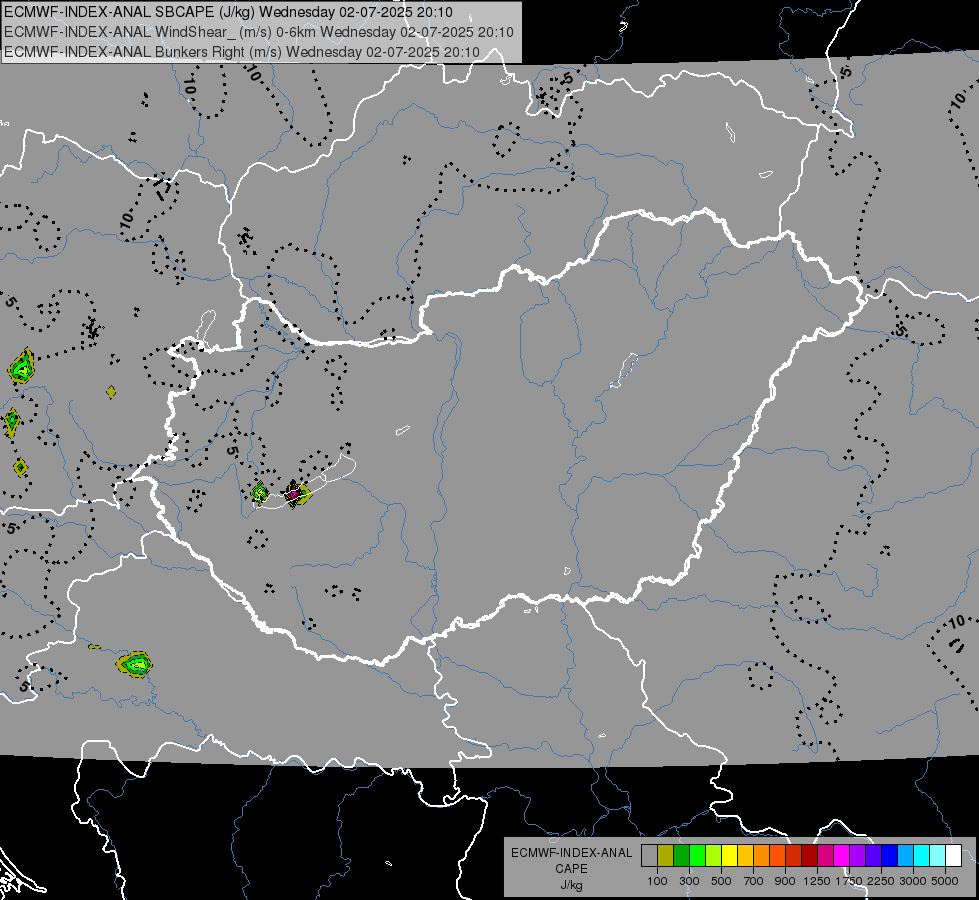The image size is (979, 900).
Task: Click the dark green legend swatch
Action: [x=681, y=855]
